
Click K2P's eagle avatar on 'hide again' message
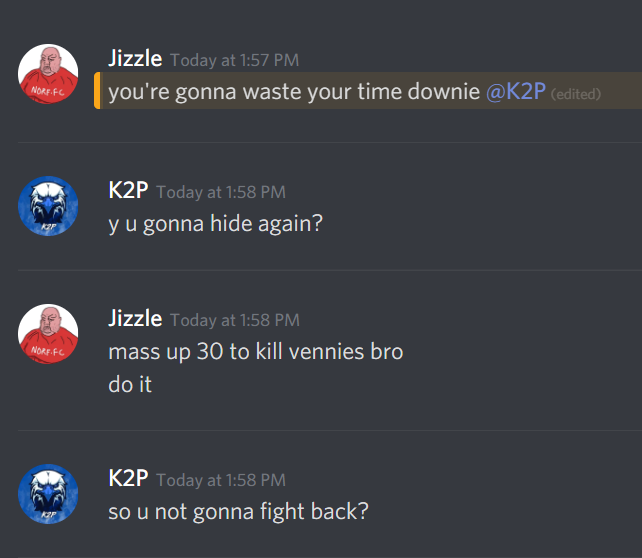click(48, 206)
